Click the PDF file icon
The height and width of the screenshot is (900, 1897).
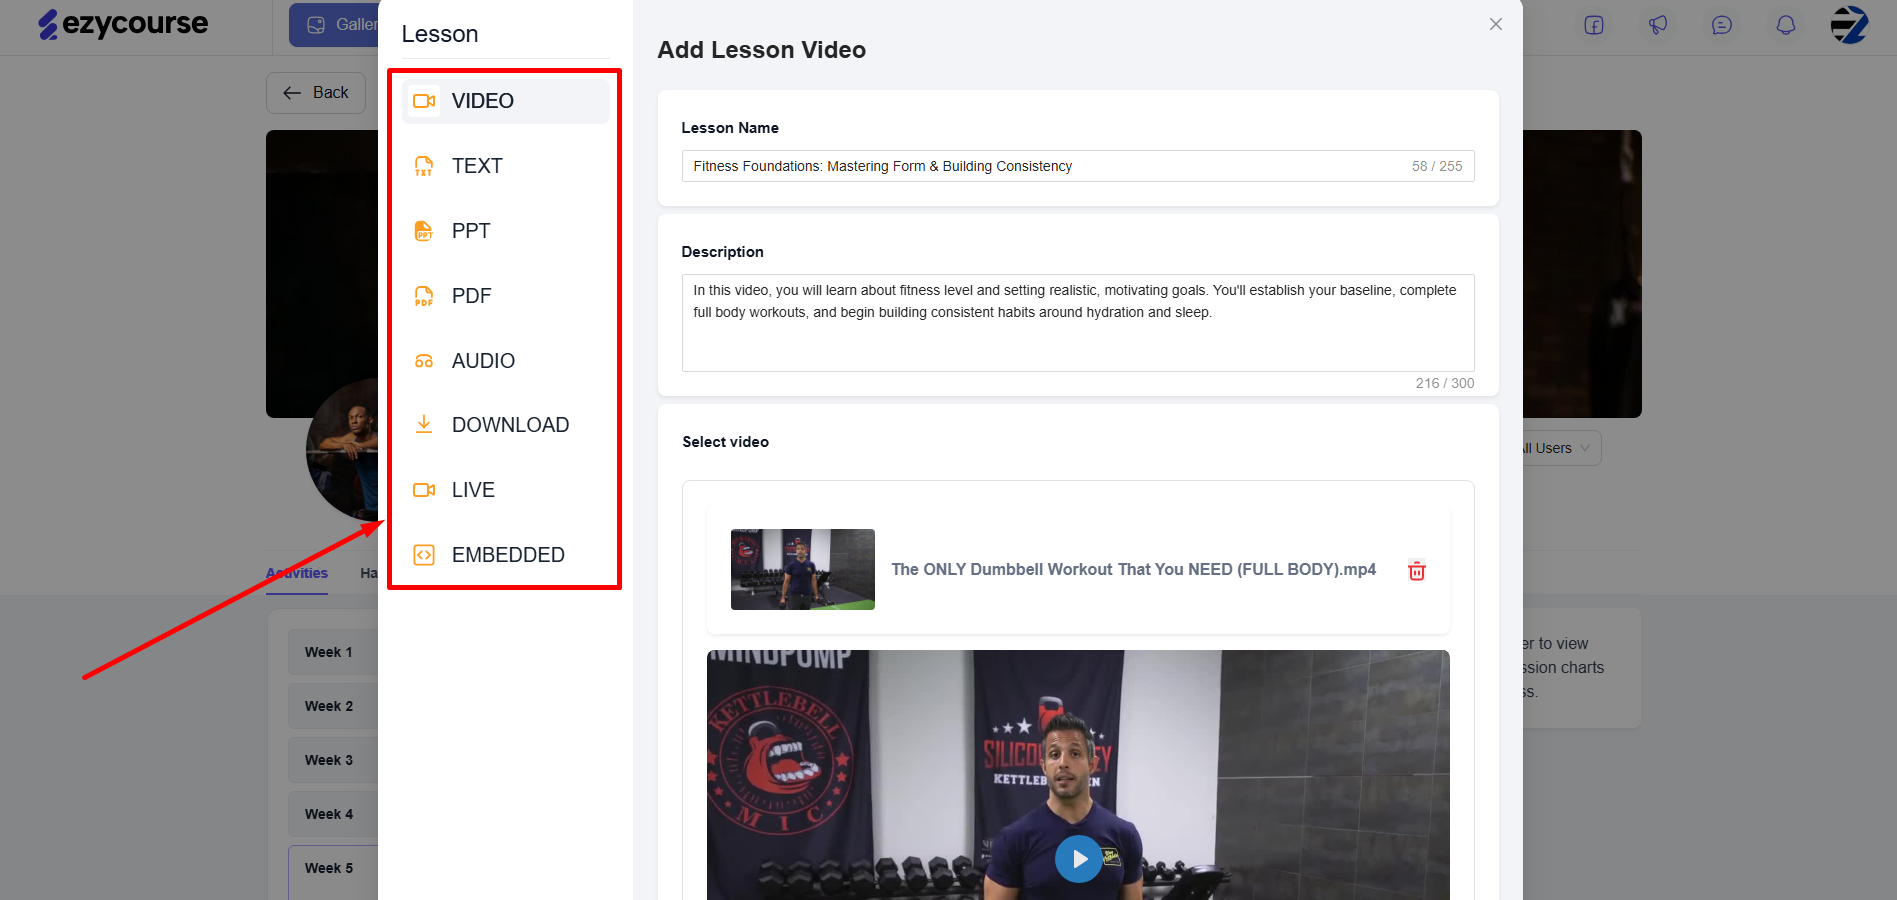coord(424,296)
